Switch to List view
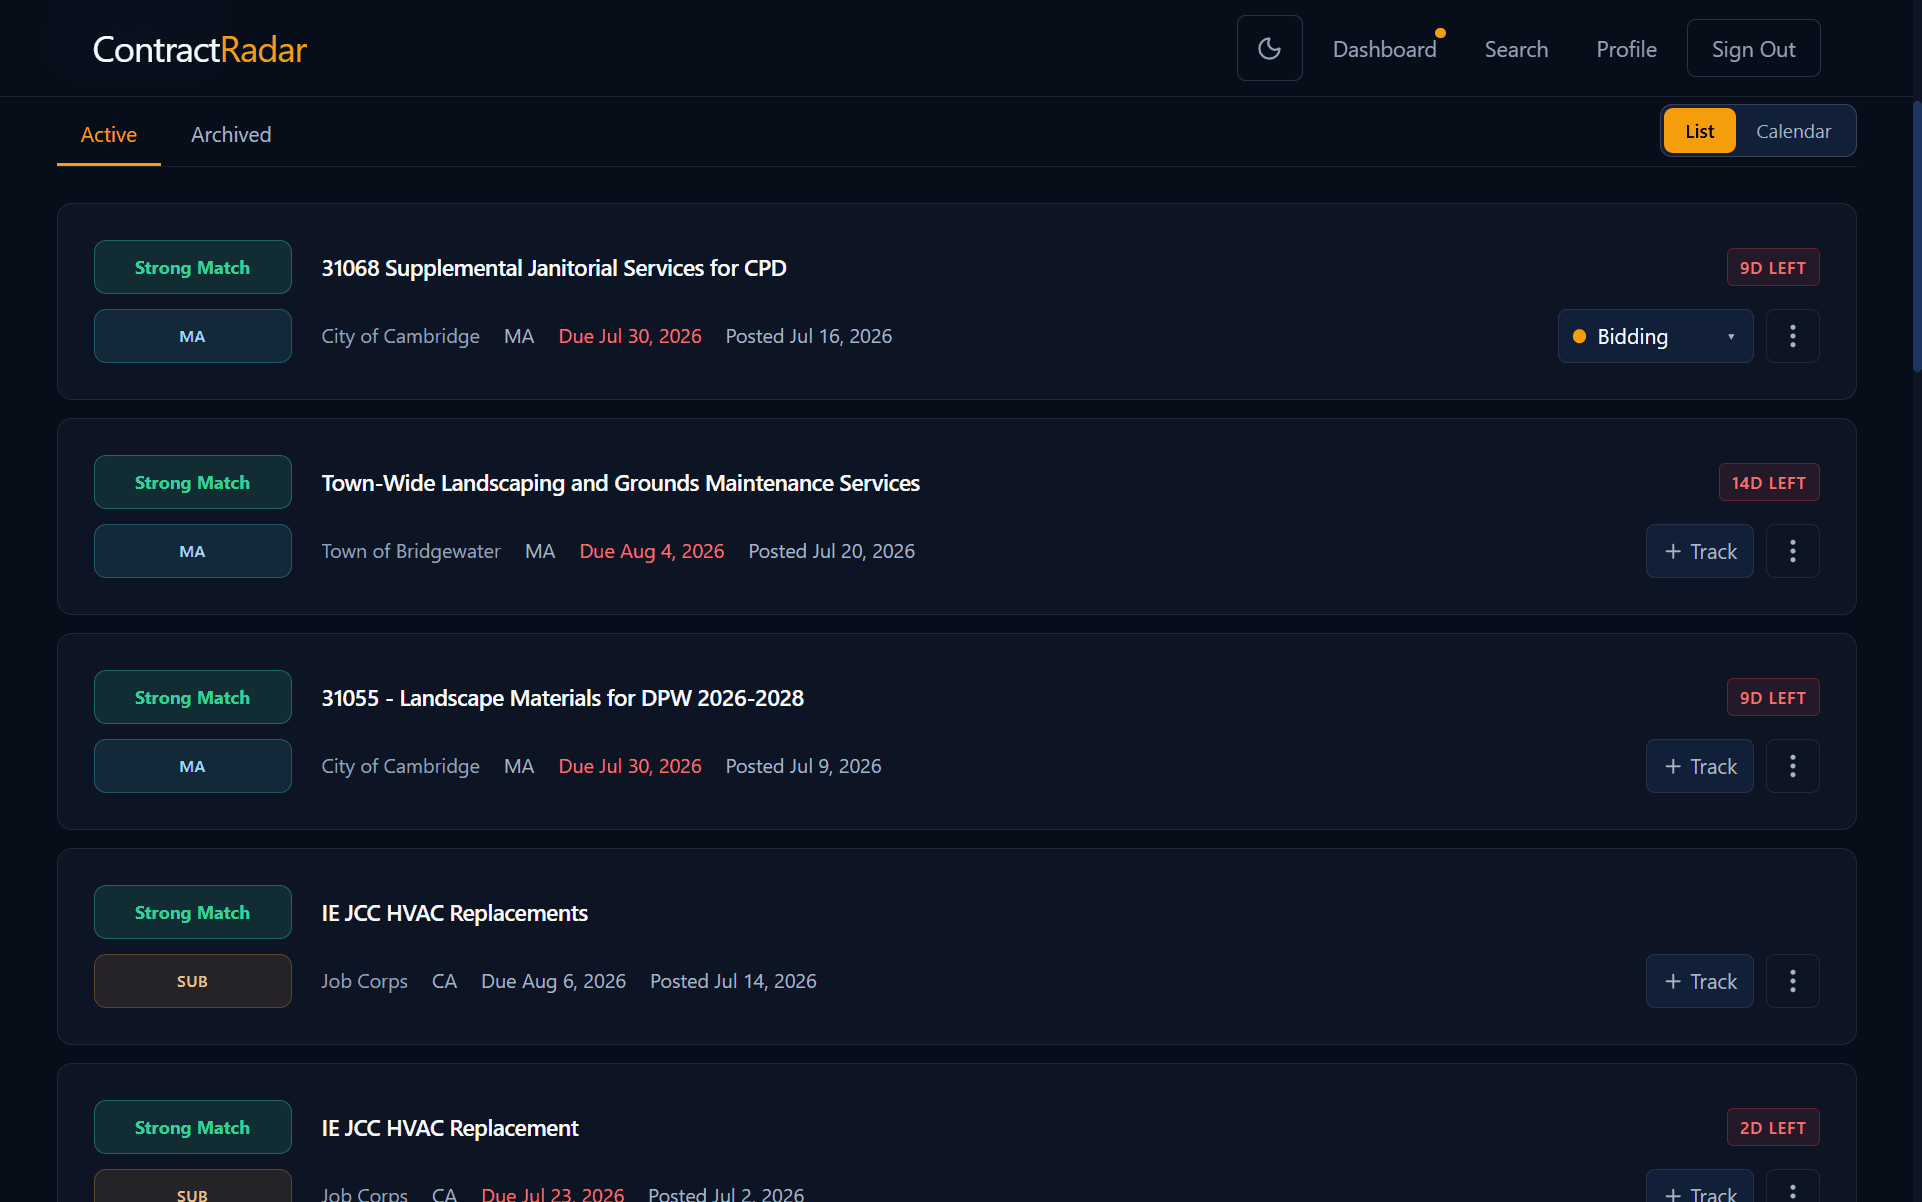This screenshot has height=1202, width=1922. coord(1699,131)
